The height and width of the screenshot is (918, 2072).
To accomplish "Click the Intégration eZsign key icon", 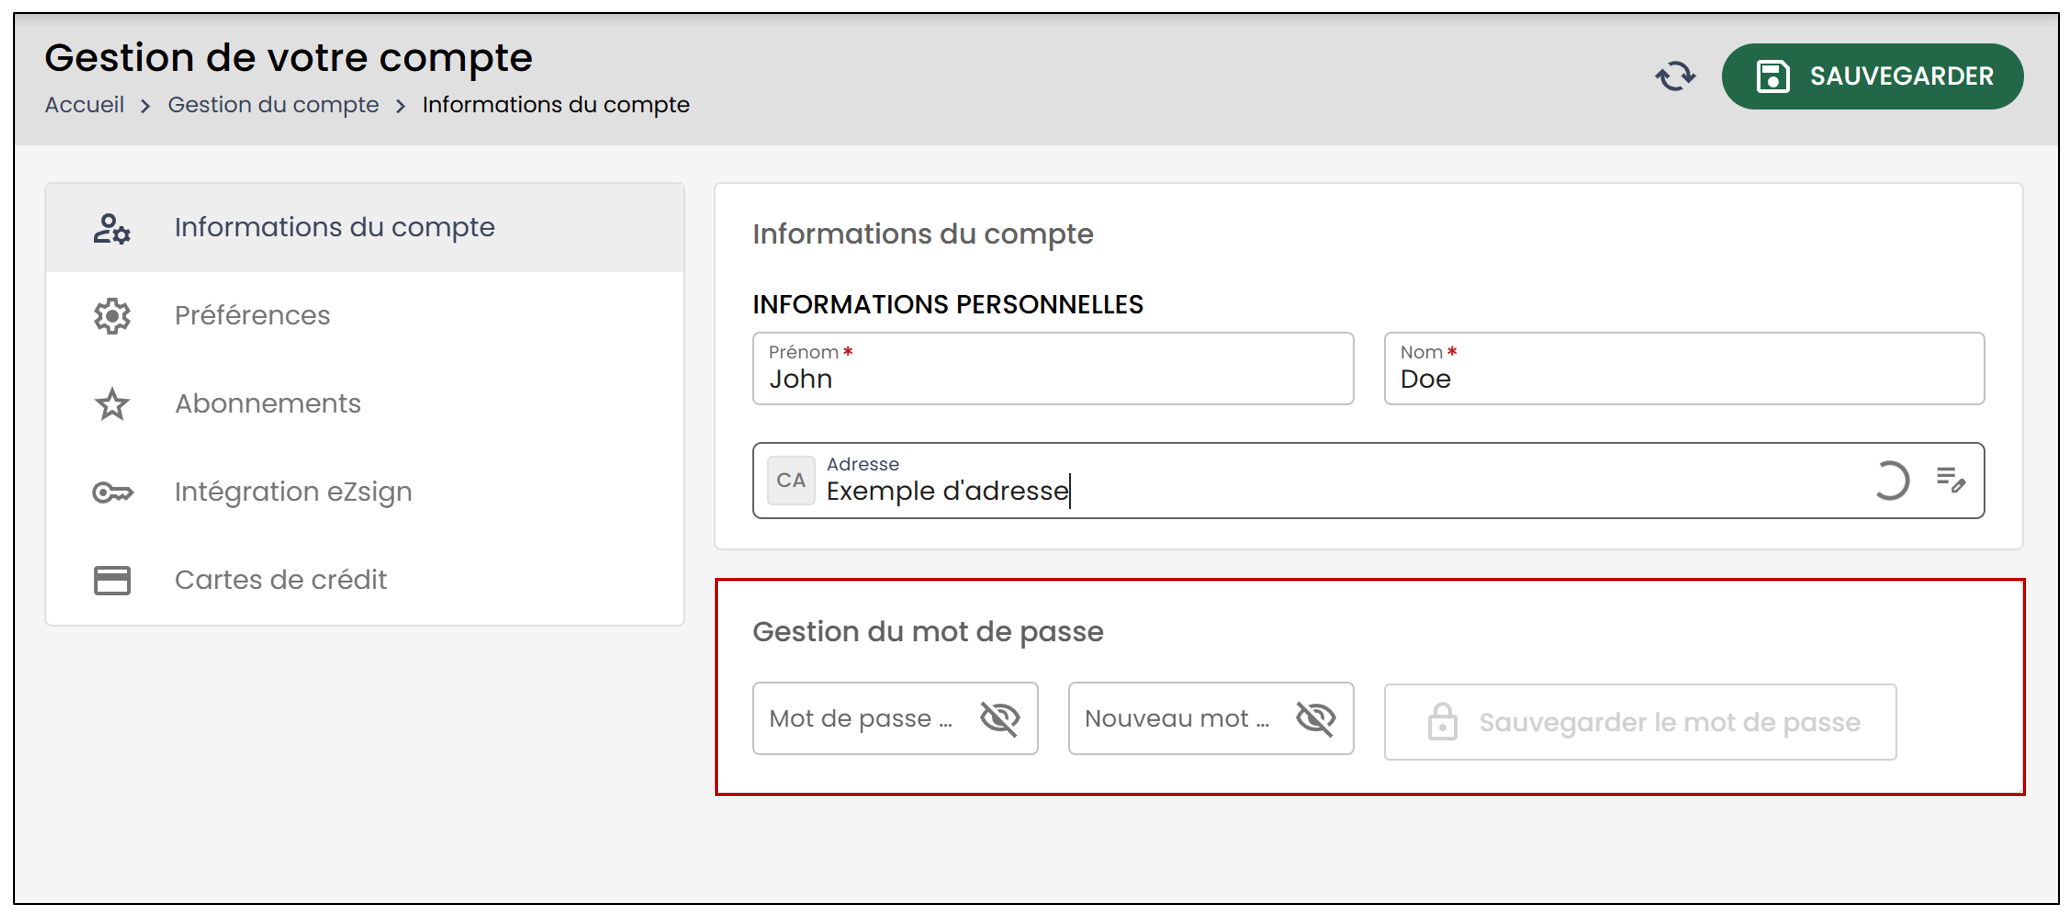I will (x=112, y=492).
